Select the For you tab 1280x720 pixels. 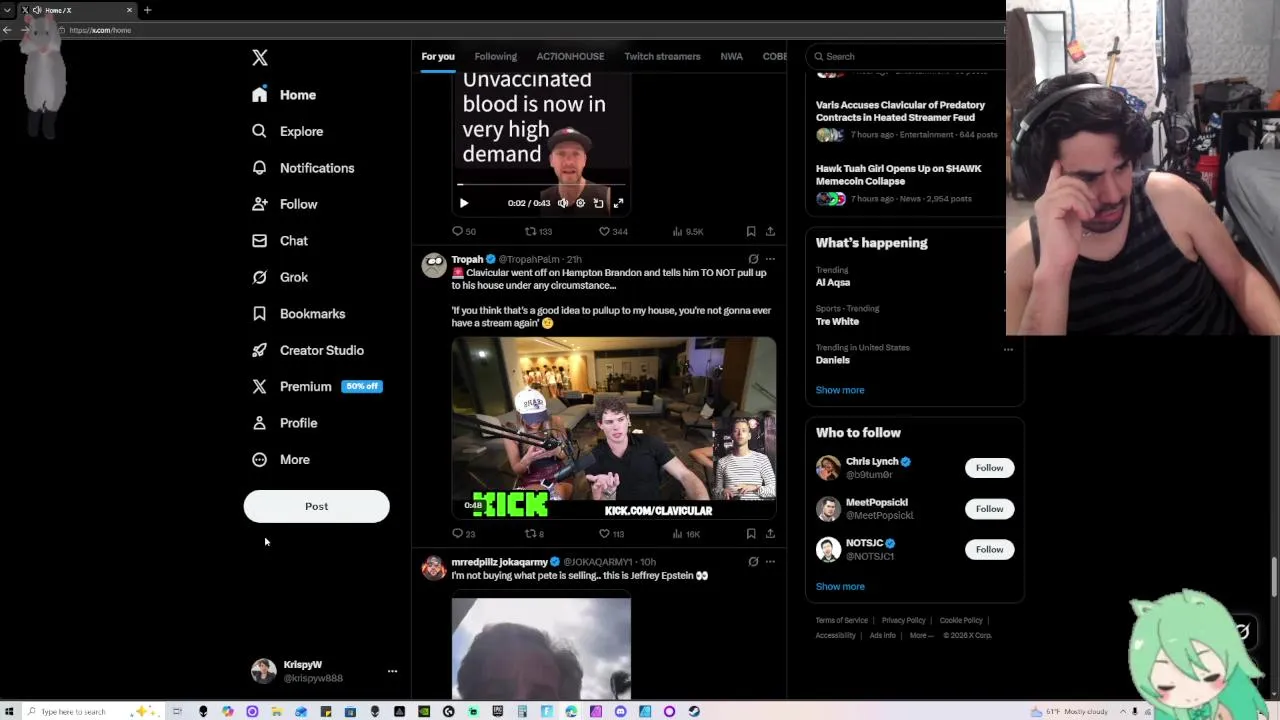tap(438, 57)
